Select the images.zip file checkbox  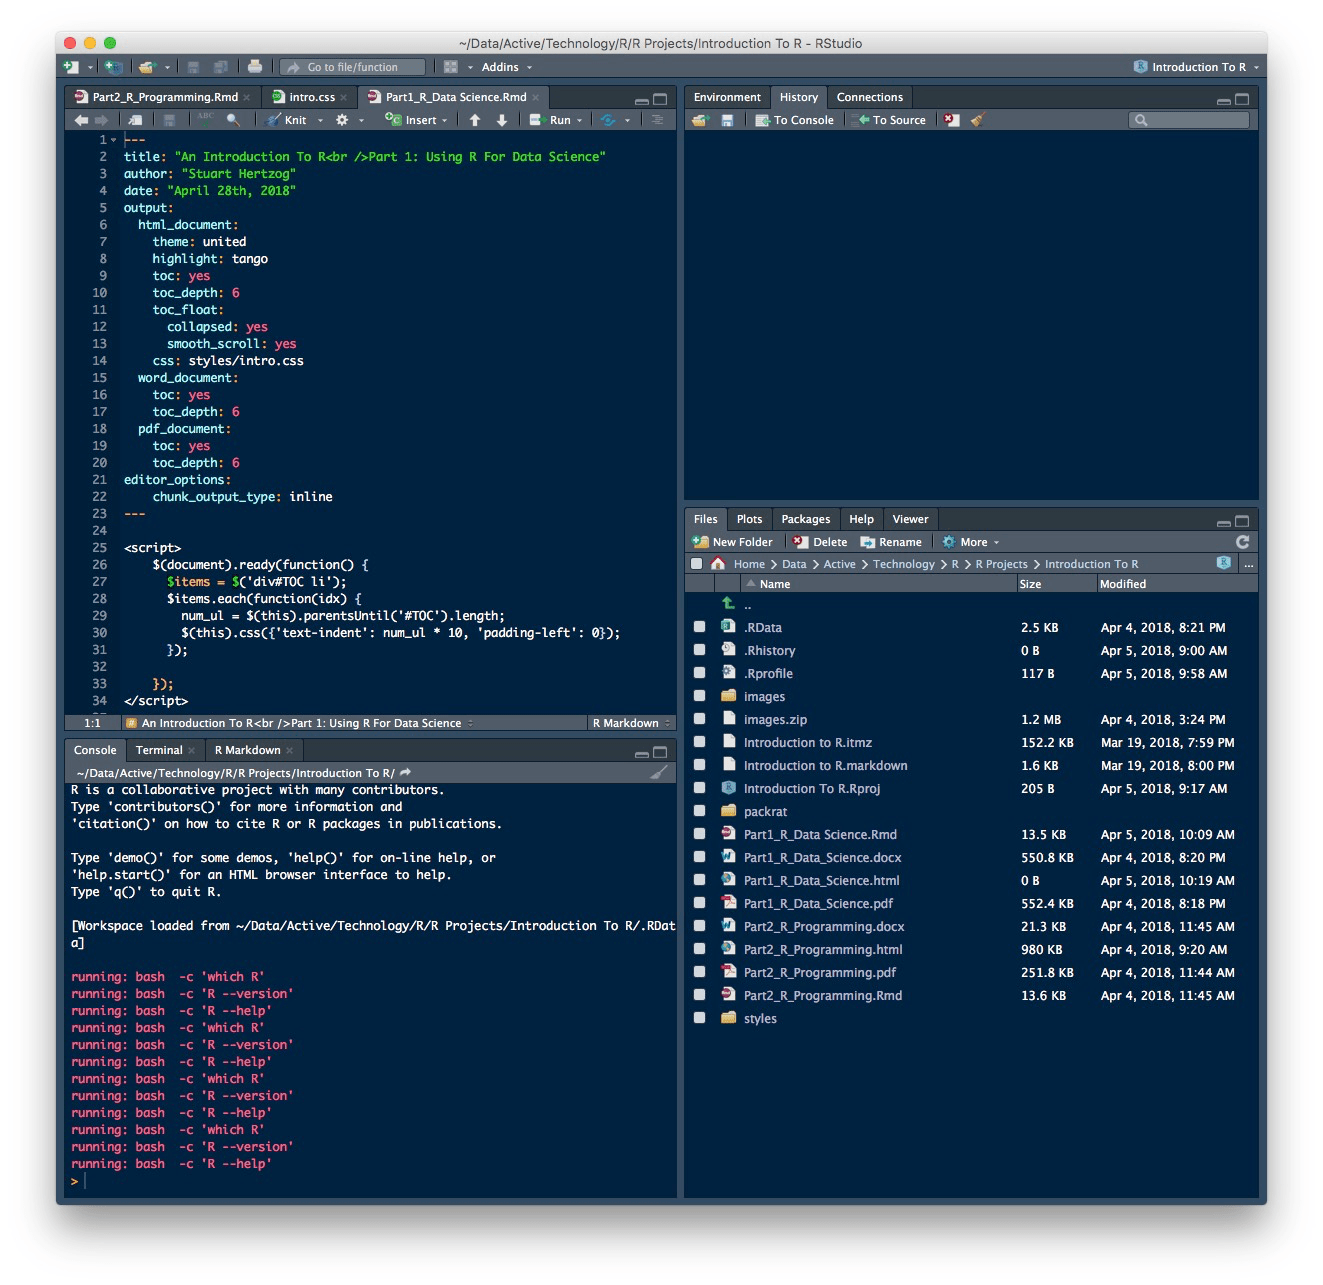pyautogui.click(x=699, y=719)
